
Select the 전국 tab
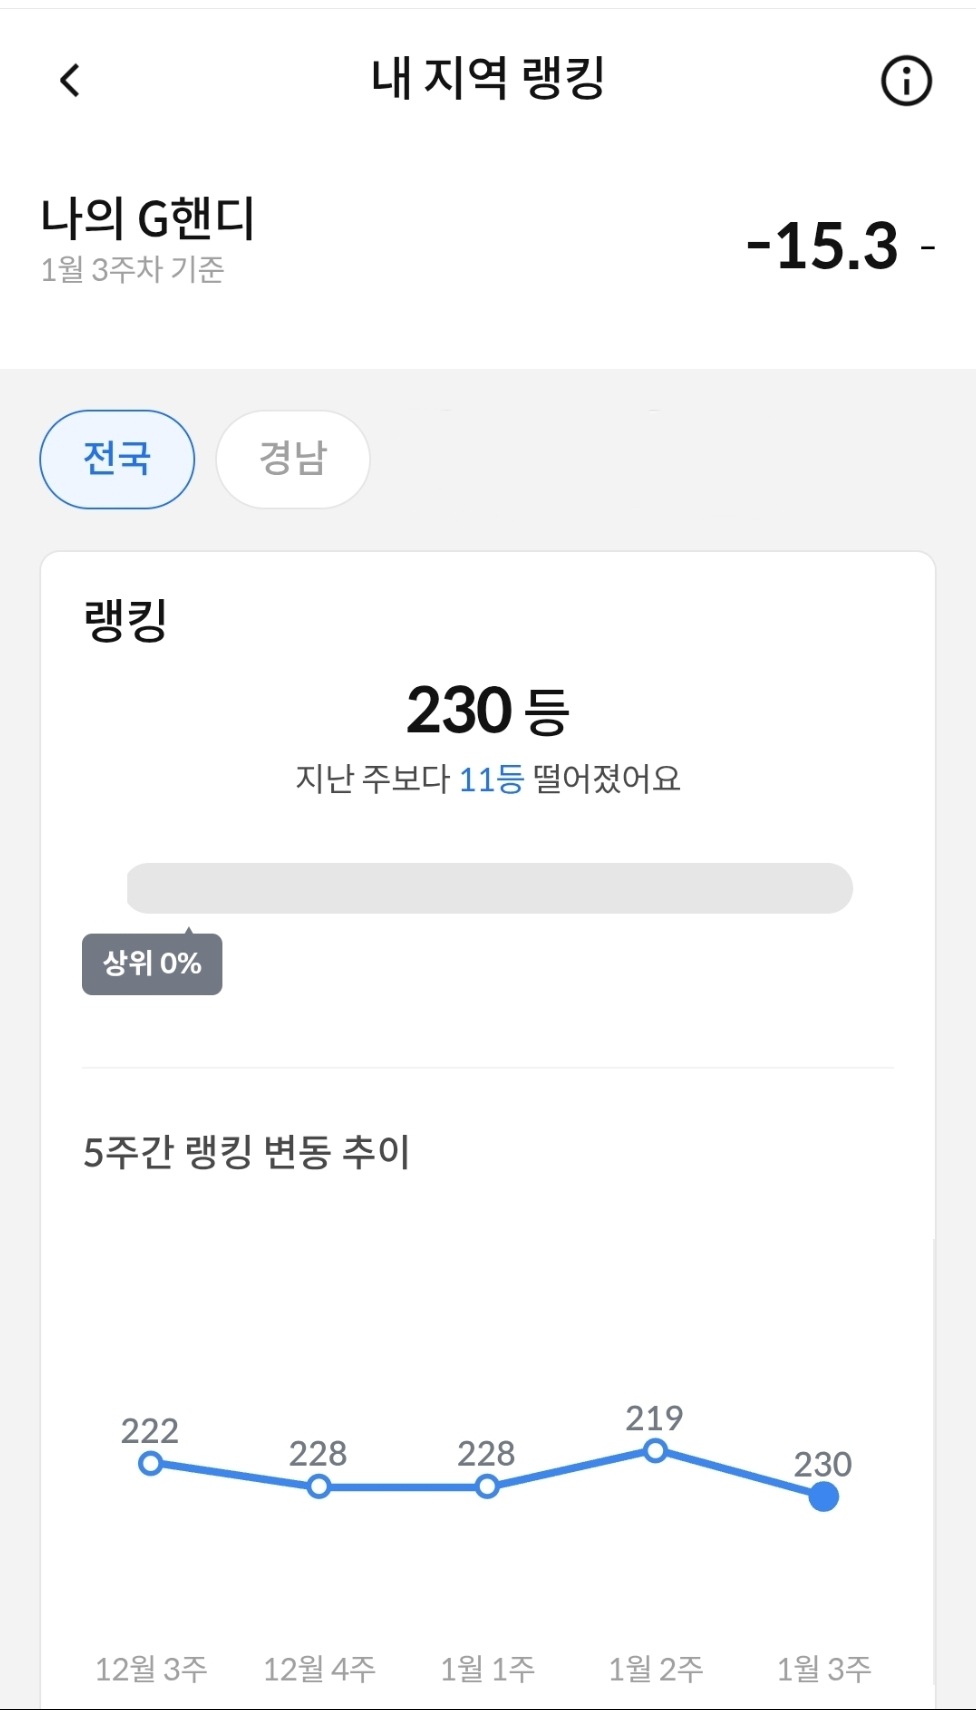click(x=117, y=459)
